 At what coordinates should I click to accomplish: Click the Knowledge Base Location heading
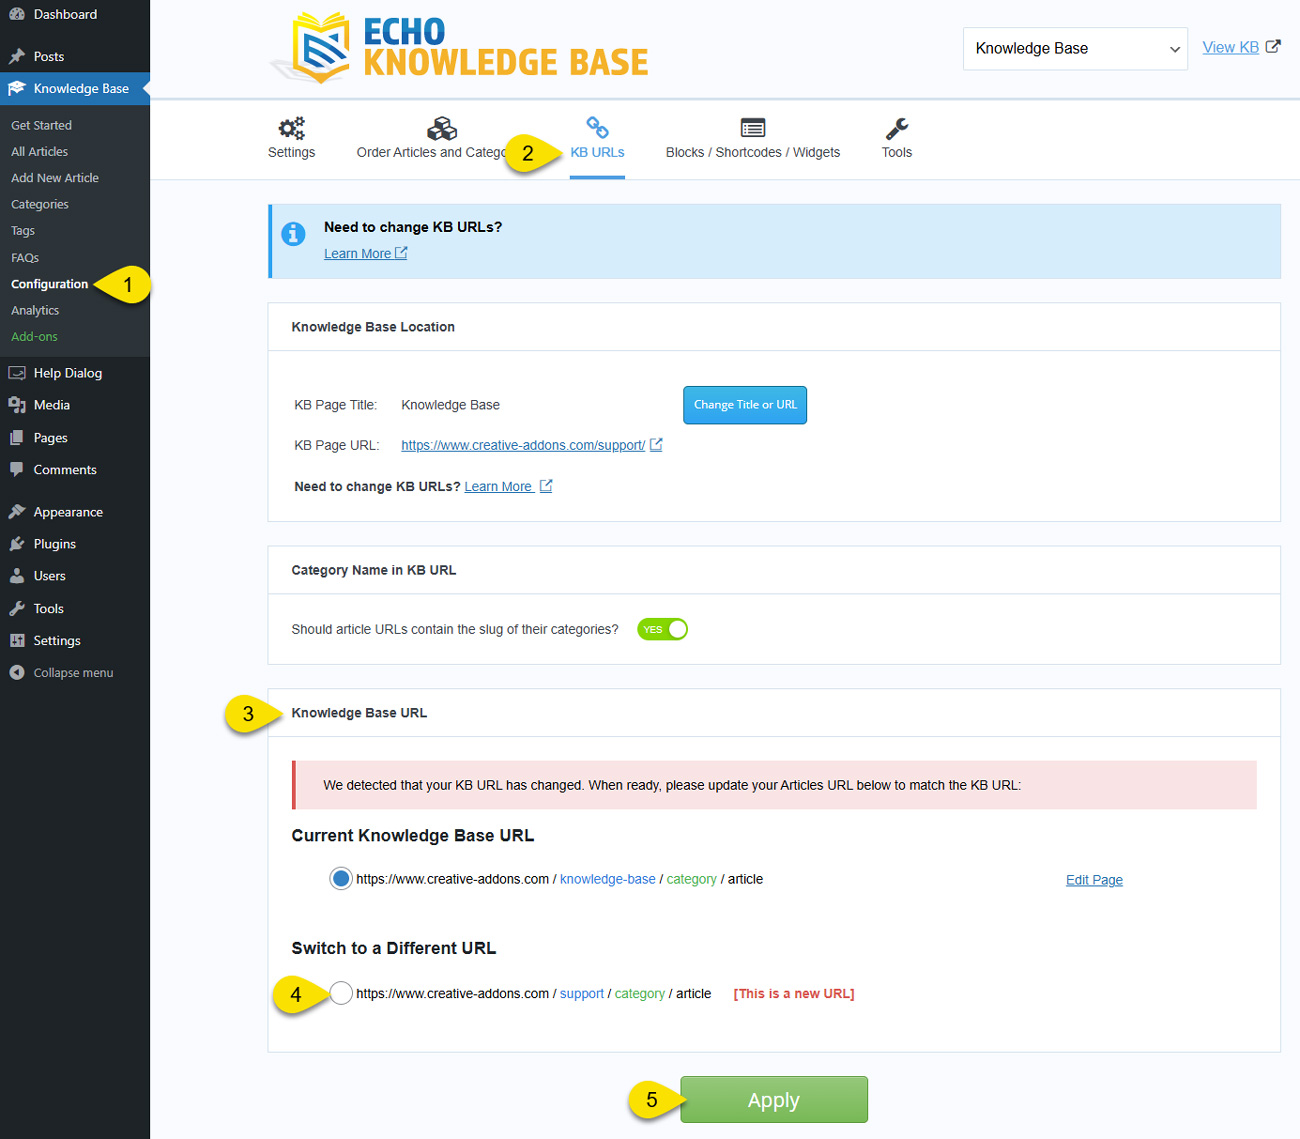[373, 327]
